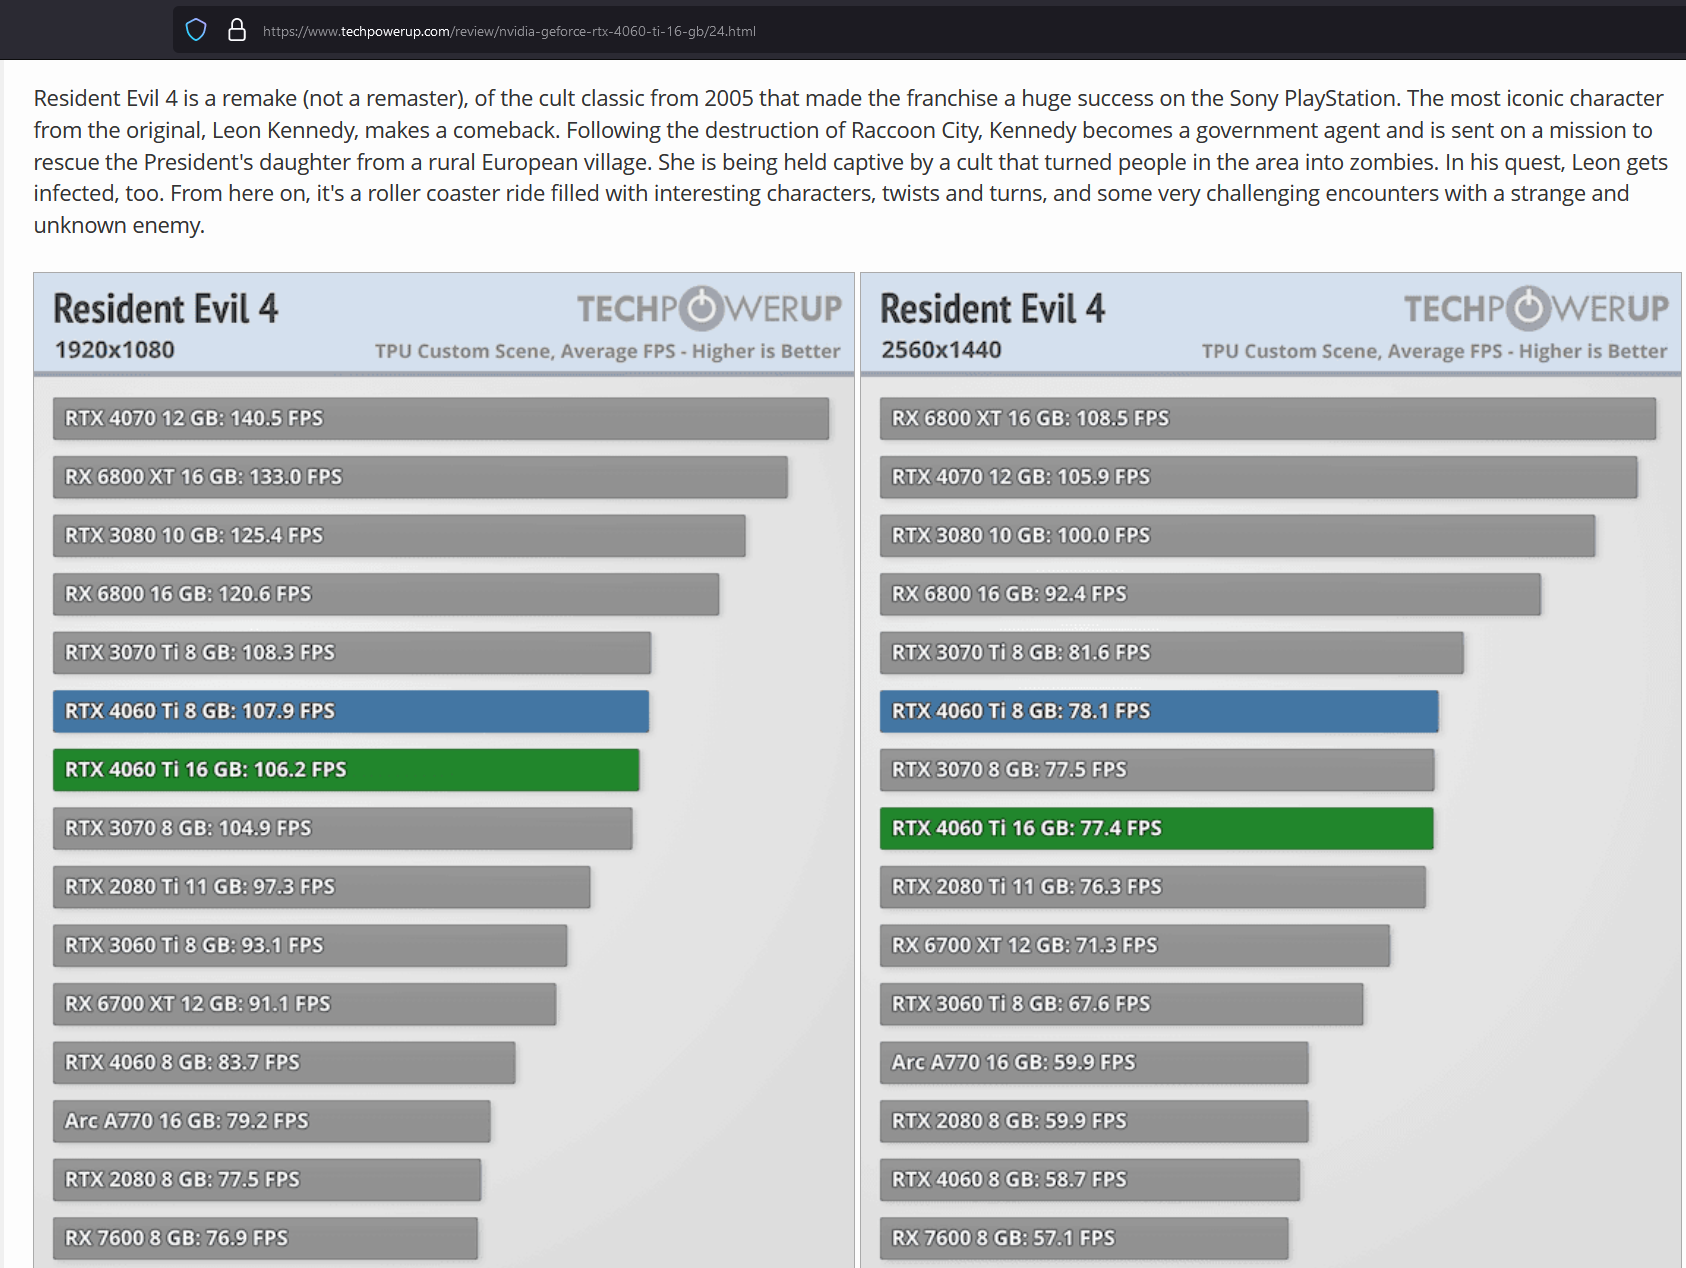Screen dimensions: 1686x1268
Task: Click the RX 6700 XT 12 GB: 71.3 FPS bar
Action: tap(1135, 945)
